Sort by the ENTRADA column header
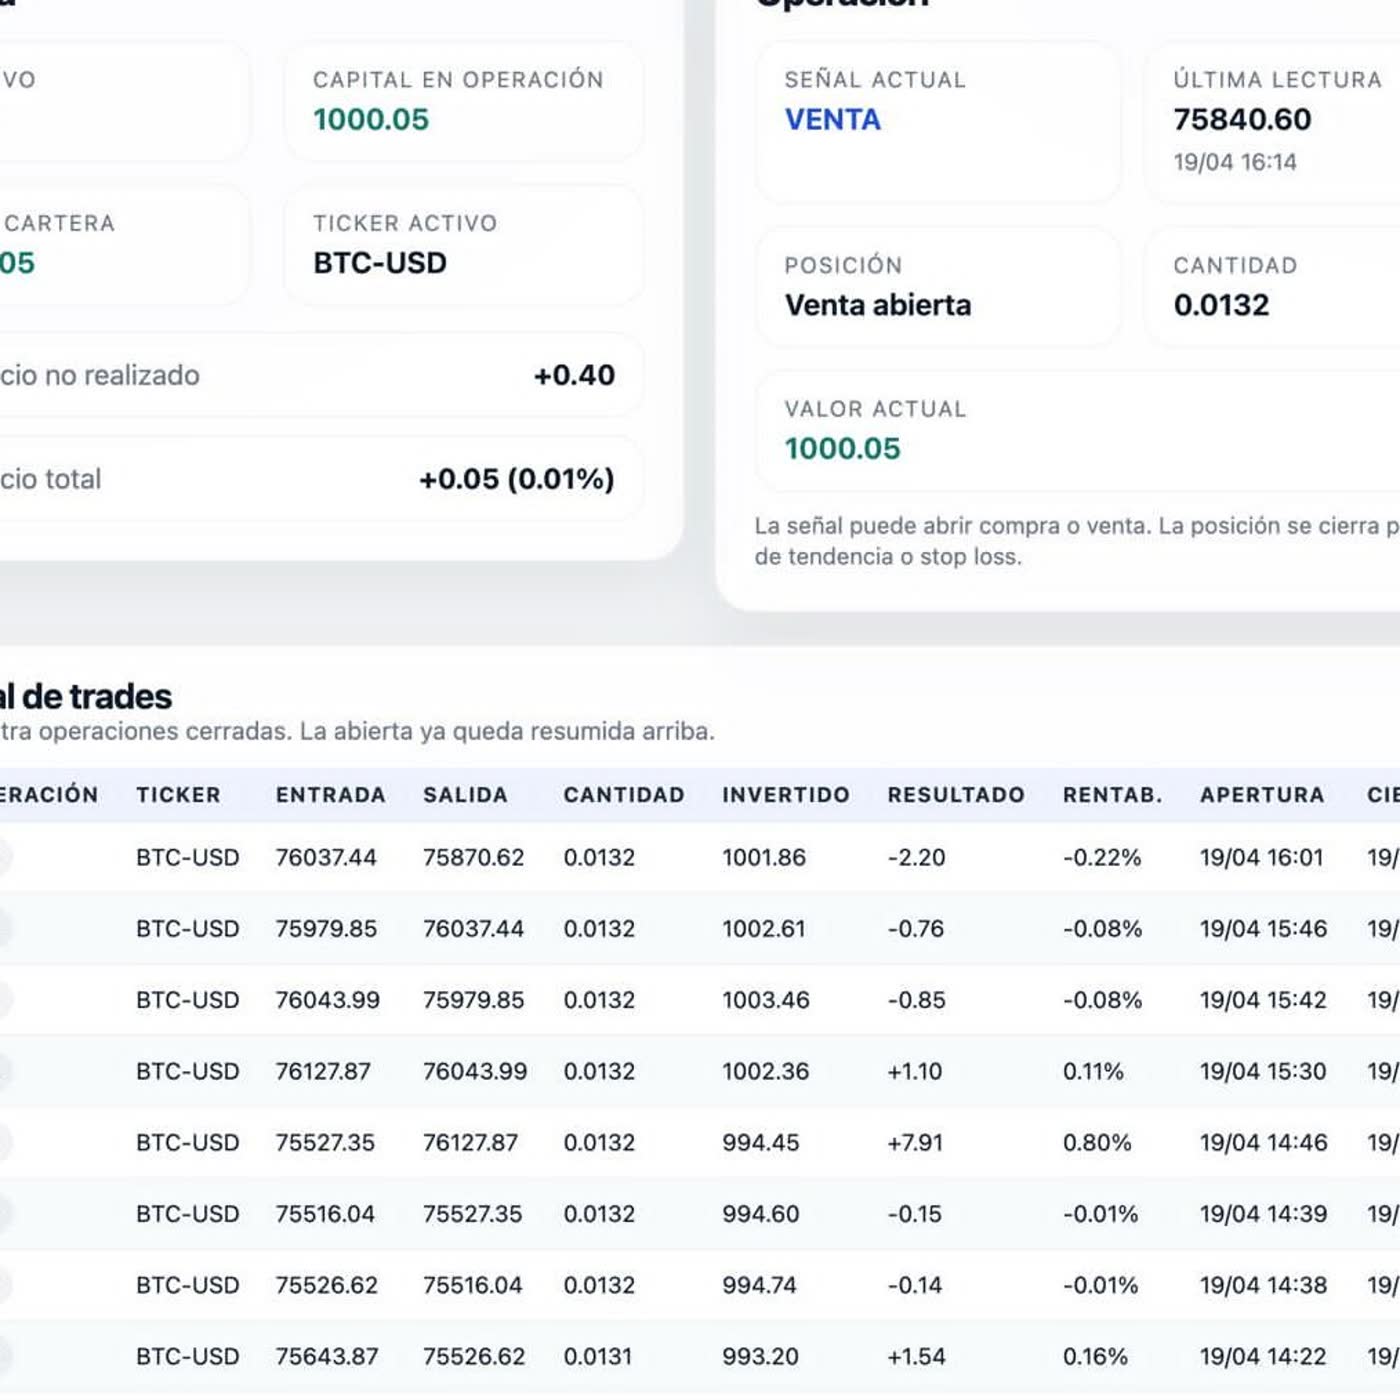Image resolution: width=1400 pixels, height=1400 pixels. (330, 795)
